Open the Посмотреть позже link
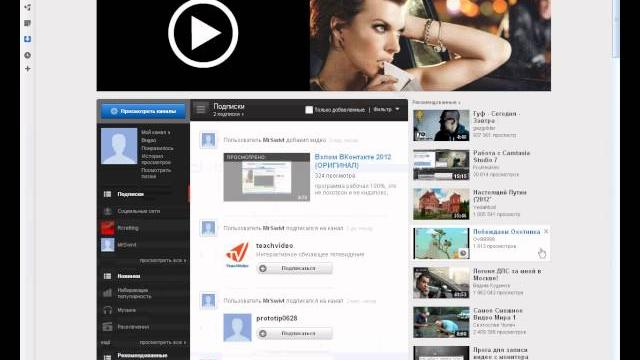This screenshot has width=640, height=360. click(x=156, y=173)
